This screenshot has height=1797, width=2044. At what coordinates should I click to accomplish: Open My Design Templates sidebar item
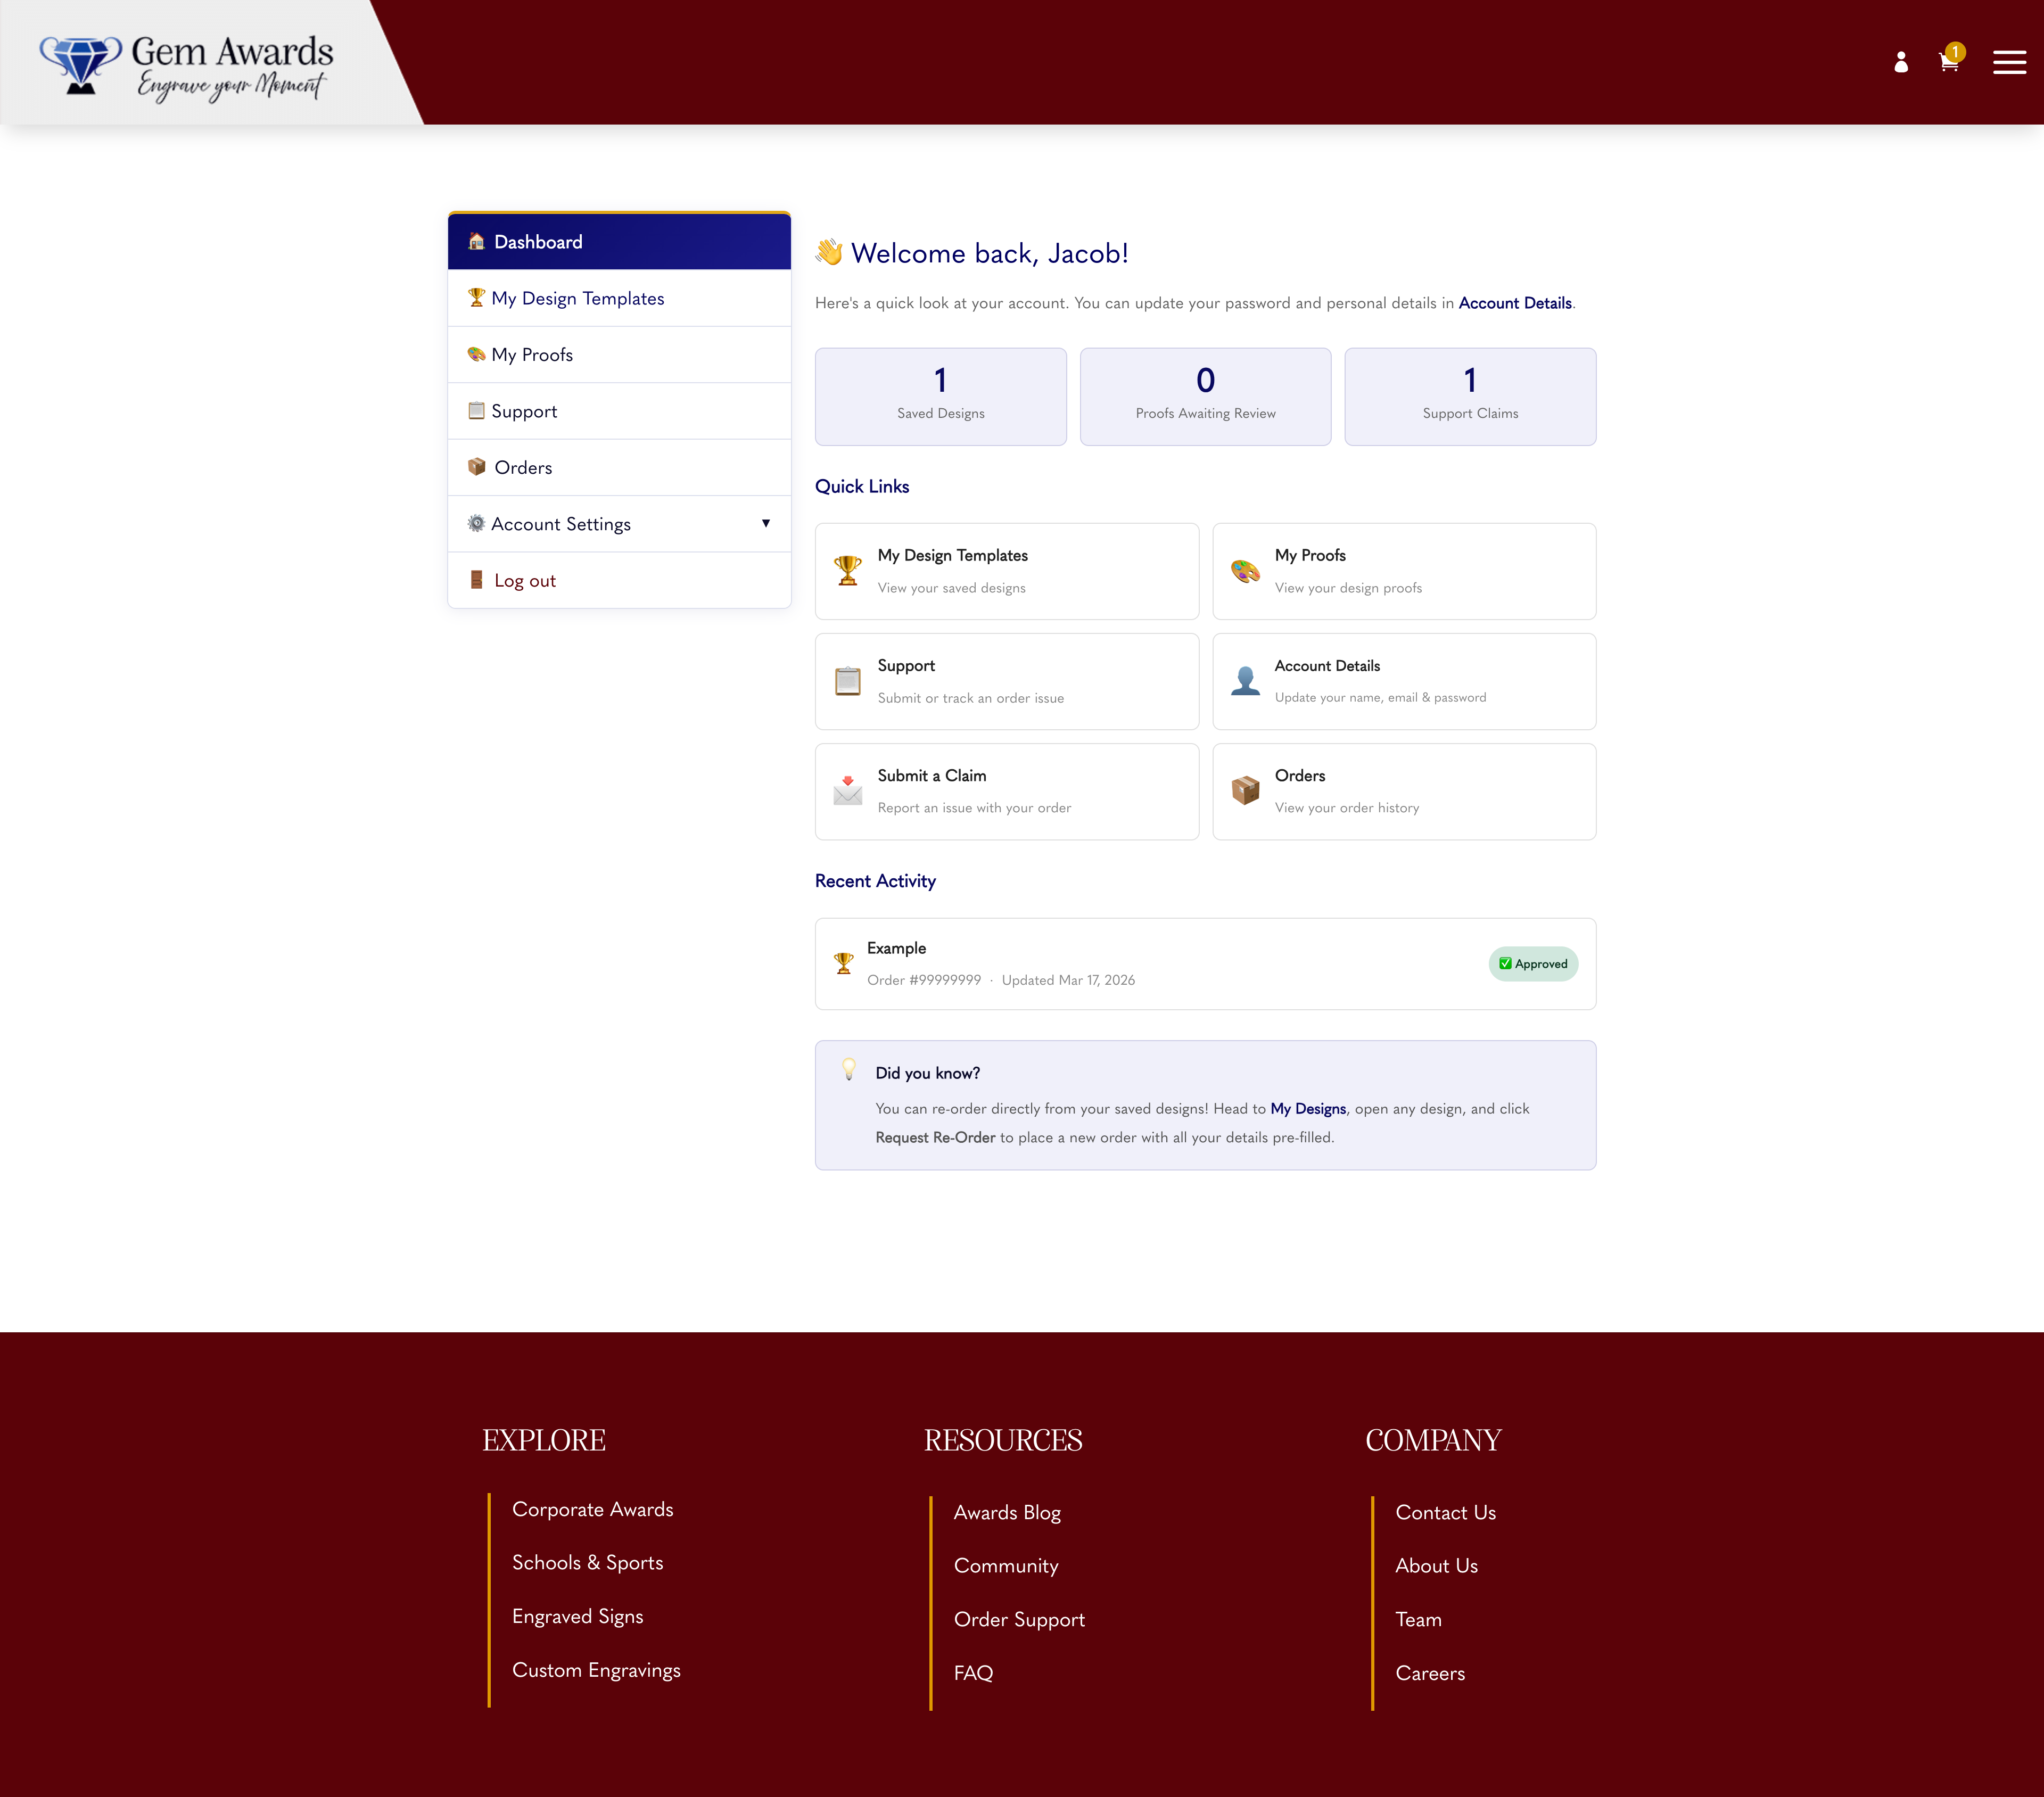click(619, 298)
